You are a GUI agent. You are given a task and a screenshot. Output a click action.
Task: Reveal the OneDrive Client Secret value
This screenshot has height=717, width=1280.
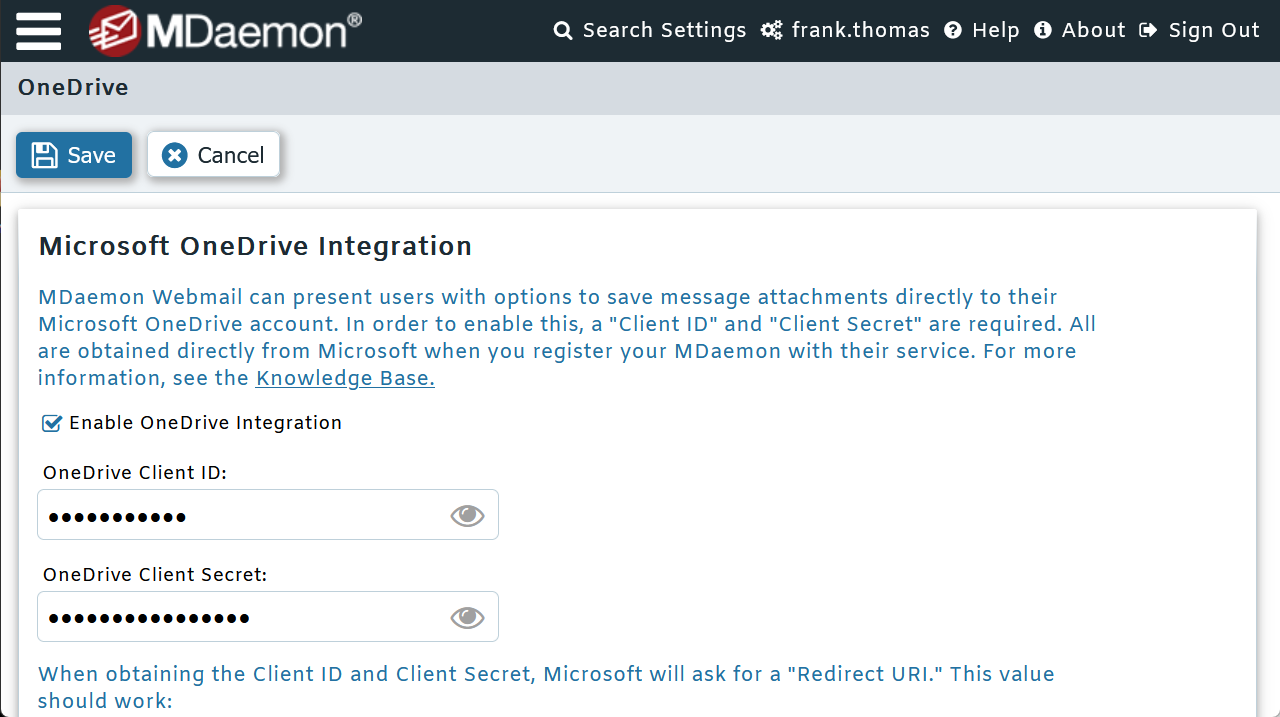pyautogui.click(x=466, y=616)
